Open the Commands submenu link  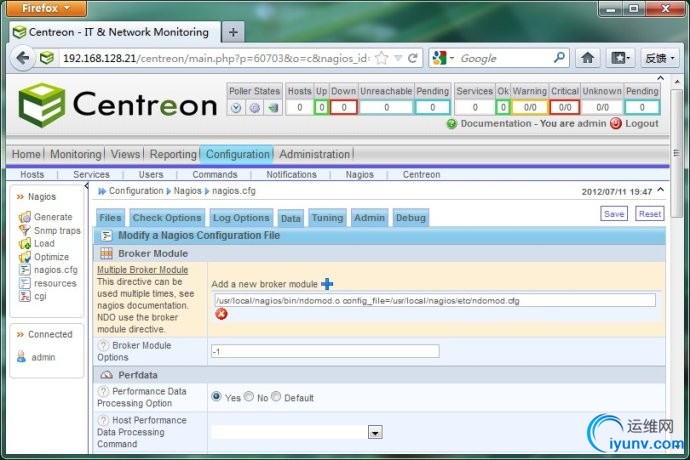215,174
